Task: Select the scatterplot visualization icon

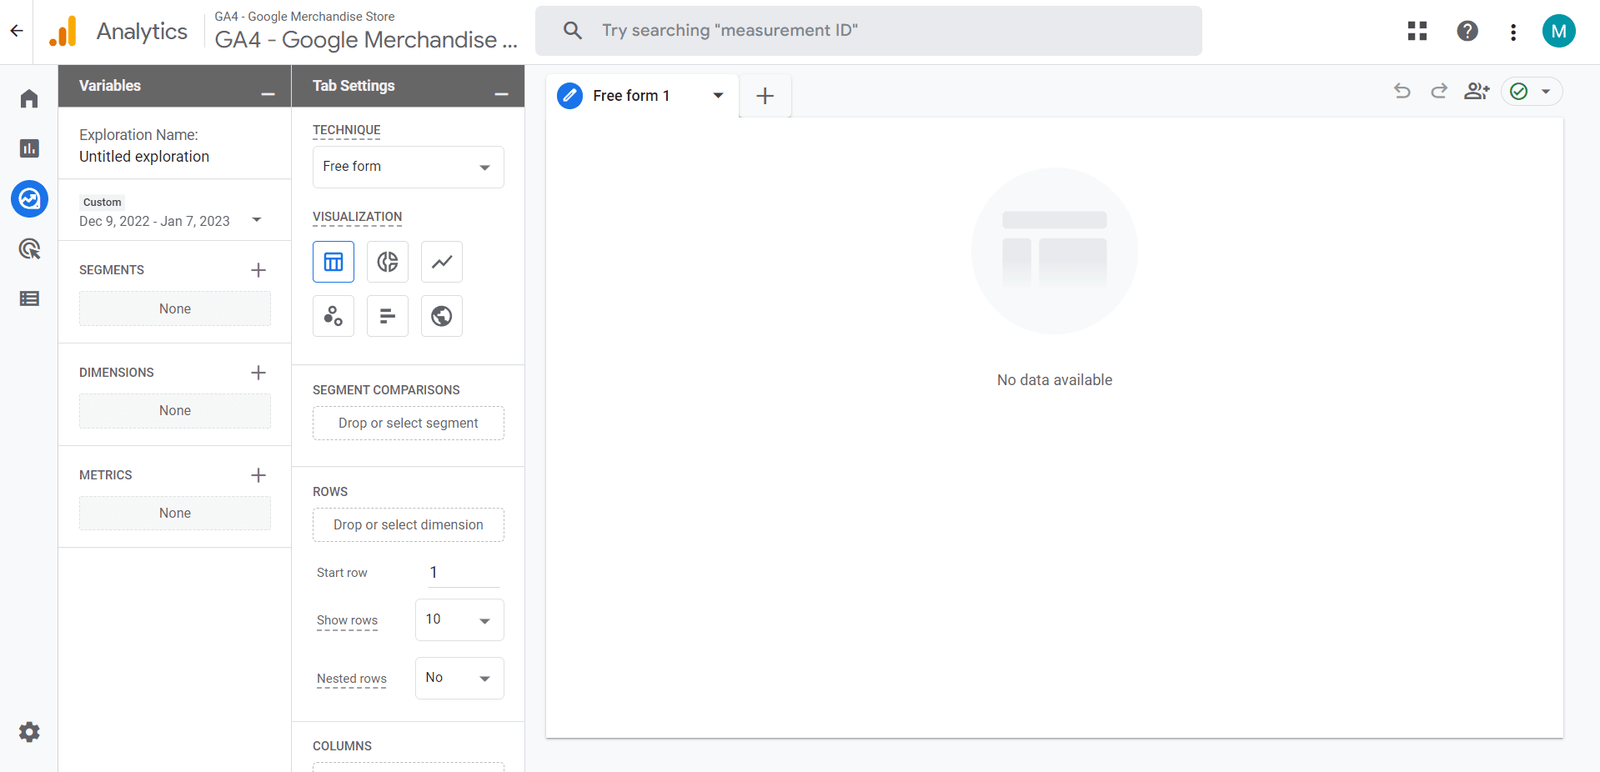Action: click(x=333, y=316)
